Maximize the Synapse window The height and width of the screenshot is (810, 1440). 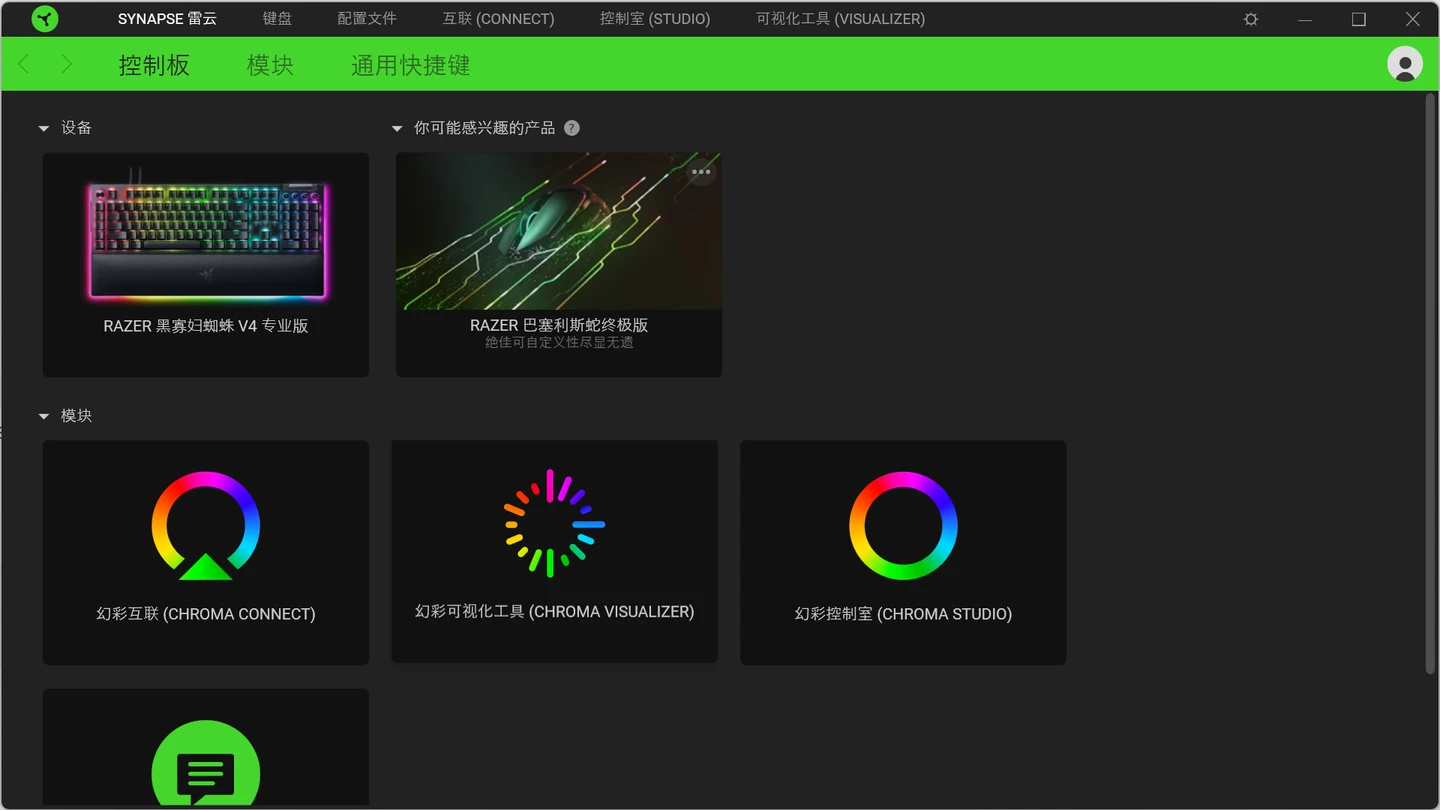(1359, 19)
